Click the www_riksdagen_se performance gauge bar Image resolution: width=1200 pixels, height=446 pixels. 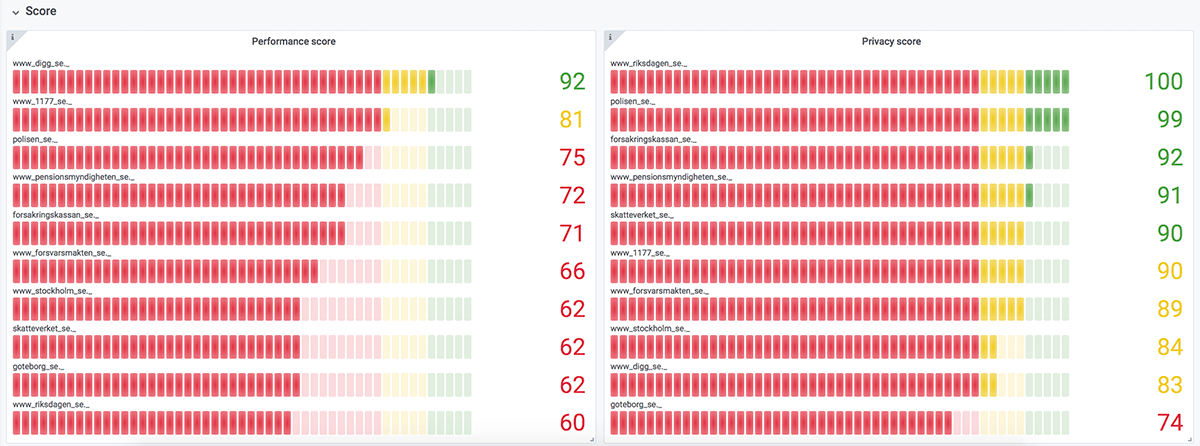click(x=242, y=423)
